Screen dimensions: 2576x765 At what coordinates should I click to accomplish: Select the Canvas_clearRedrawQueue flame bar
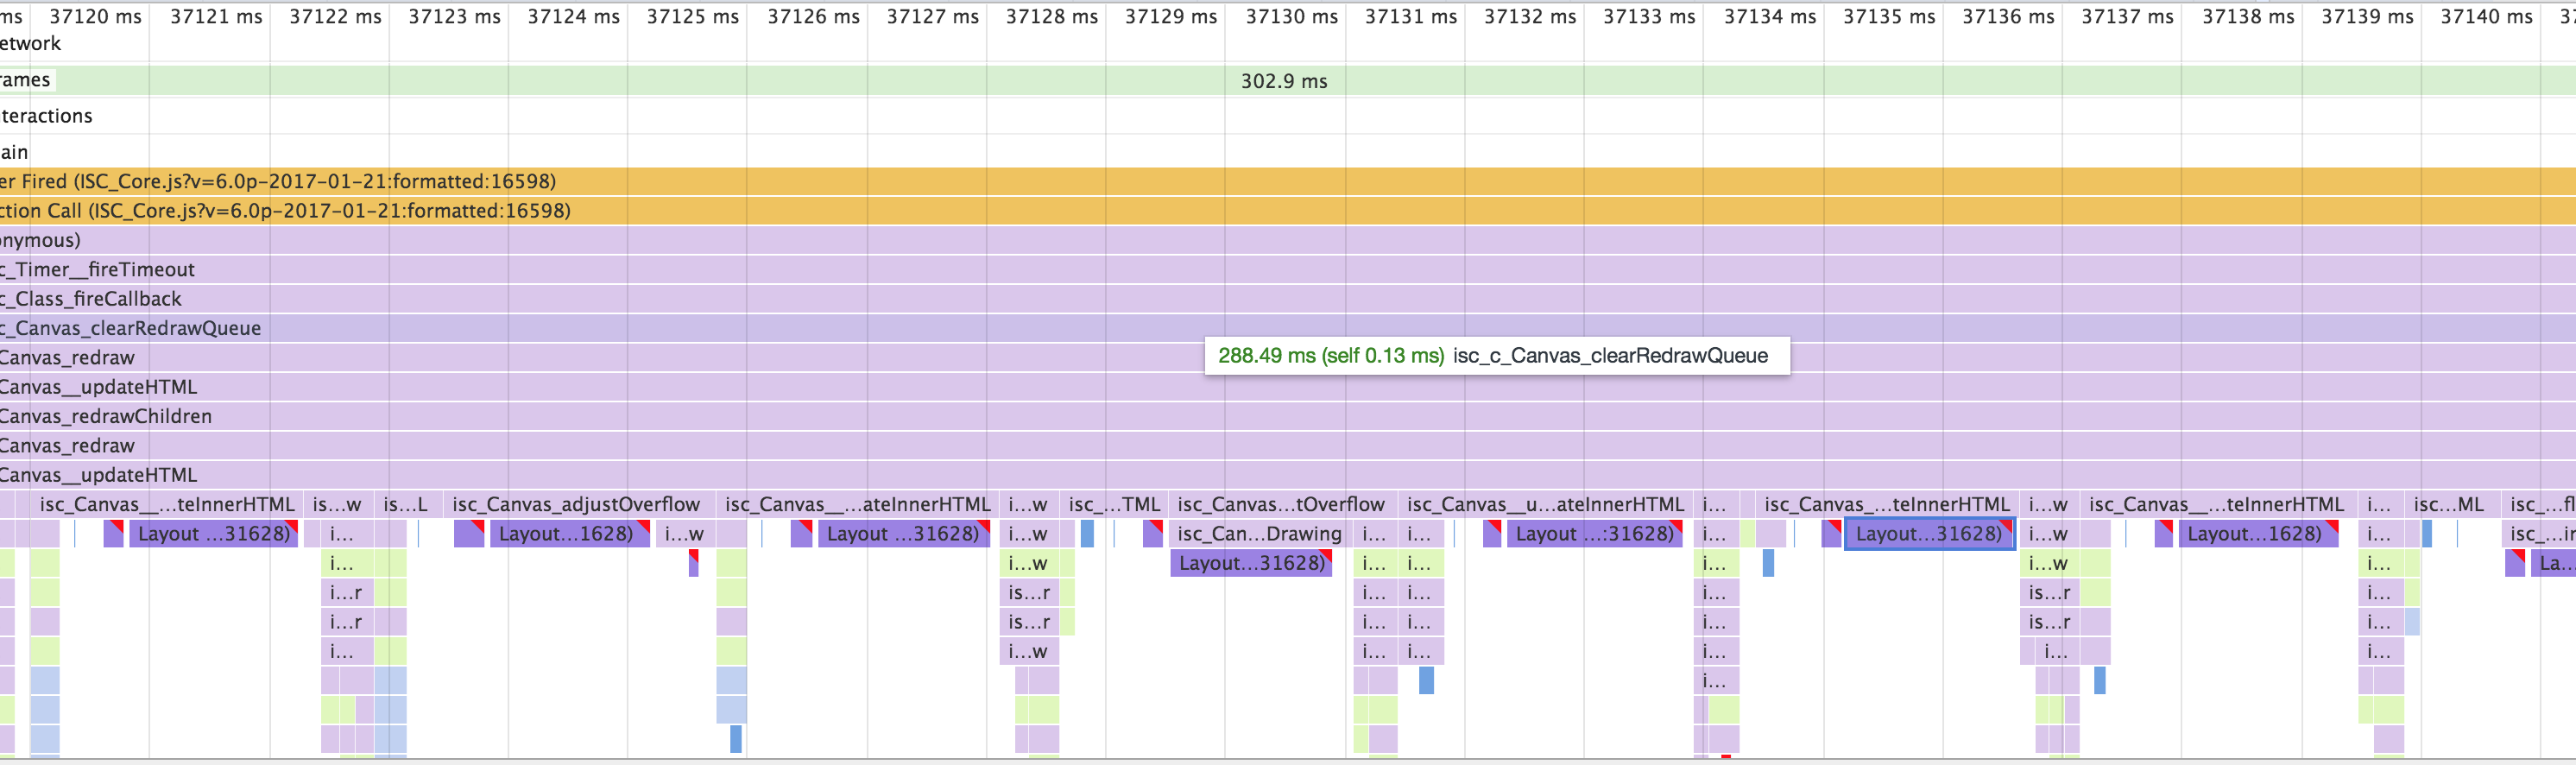click(1288, 328)
